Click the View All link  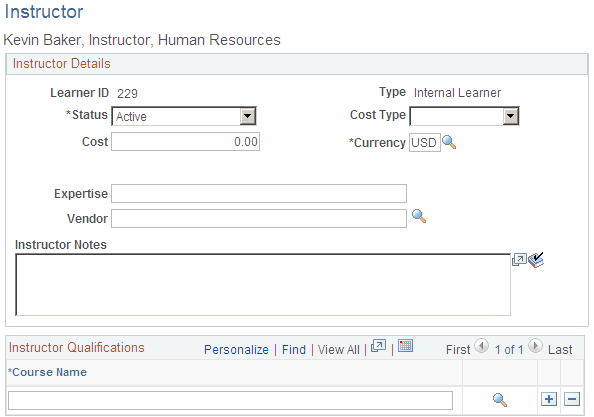point(338,349)
